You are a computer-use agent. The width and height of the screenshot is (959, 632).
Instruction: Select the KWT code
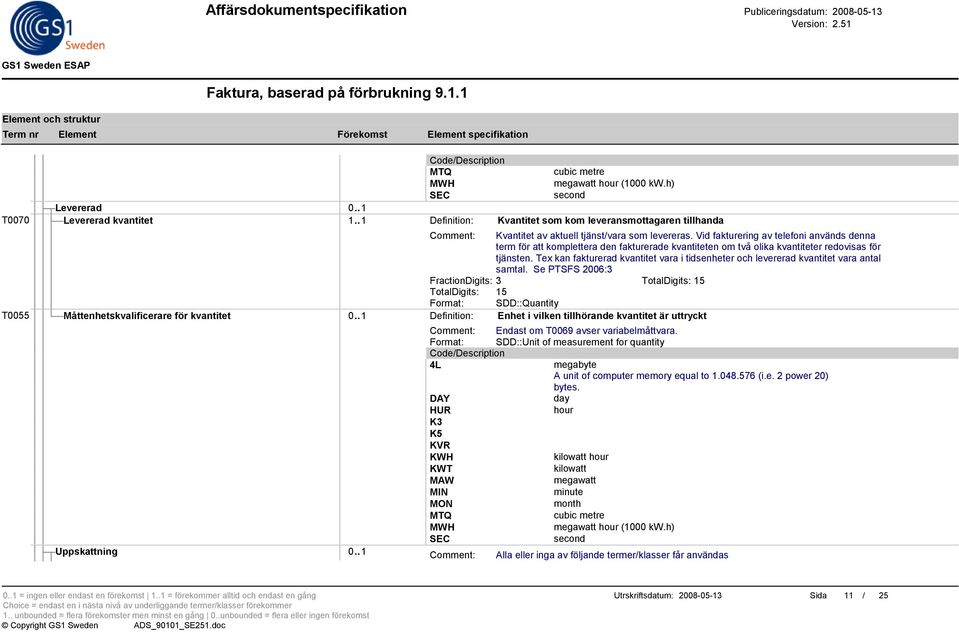[x=441, y=468]
